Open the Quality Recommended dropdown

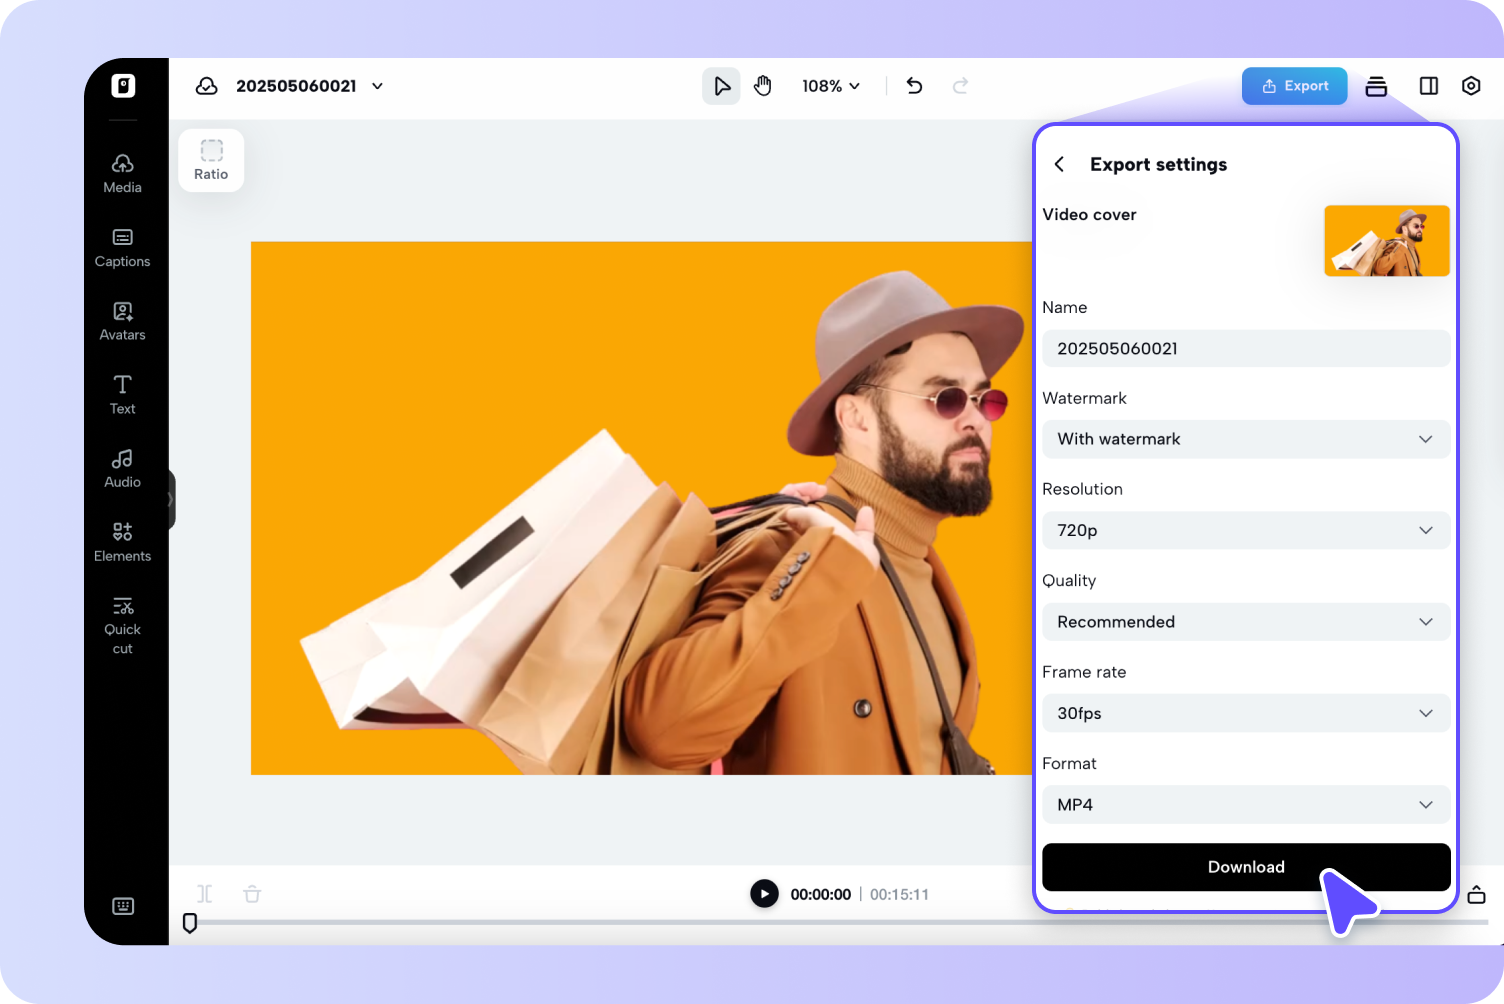click(1246, 622)
